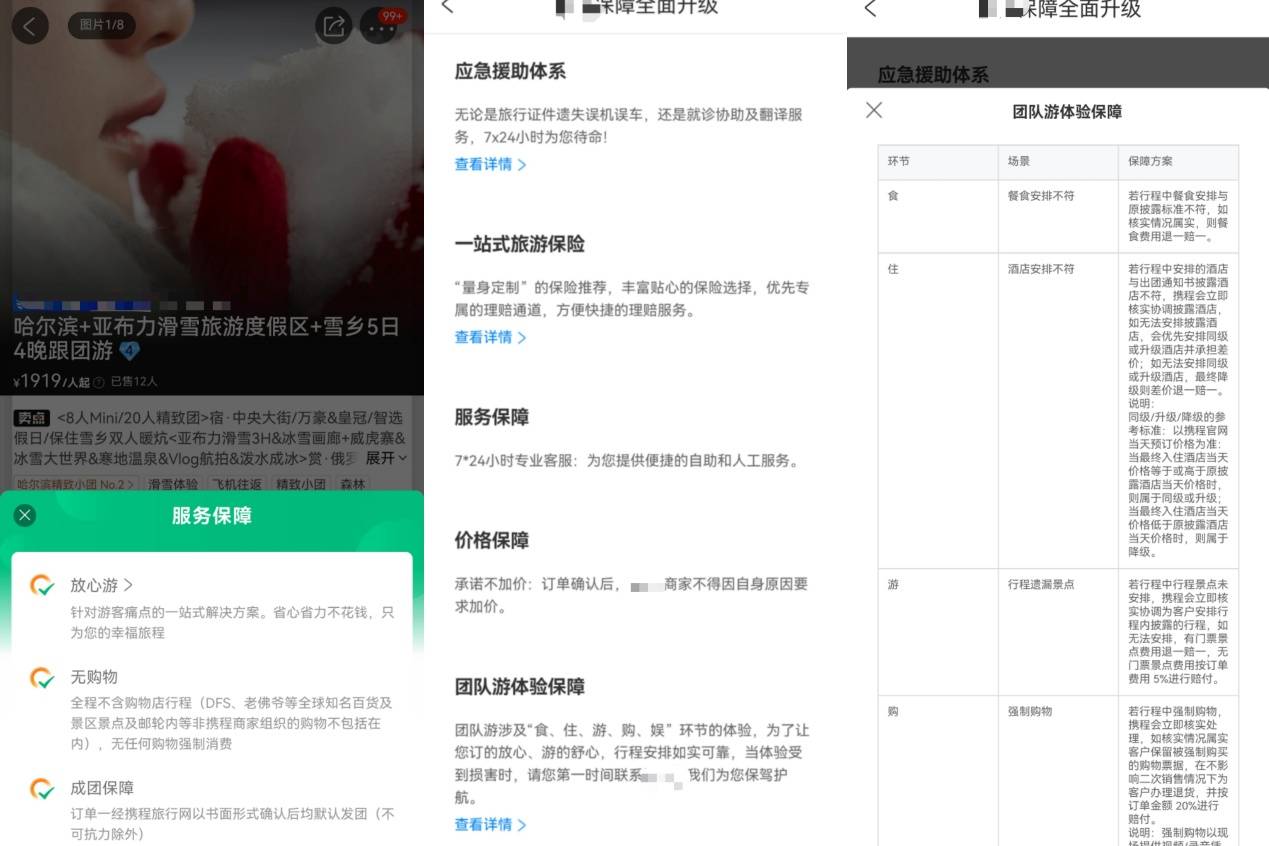This screenshot has width=1269, height=846.
Task: Open the more options menu with 99+ badge
Action: point(380,27)
